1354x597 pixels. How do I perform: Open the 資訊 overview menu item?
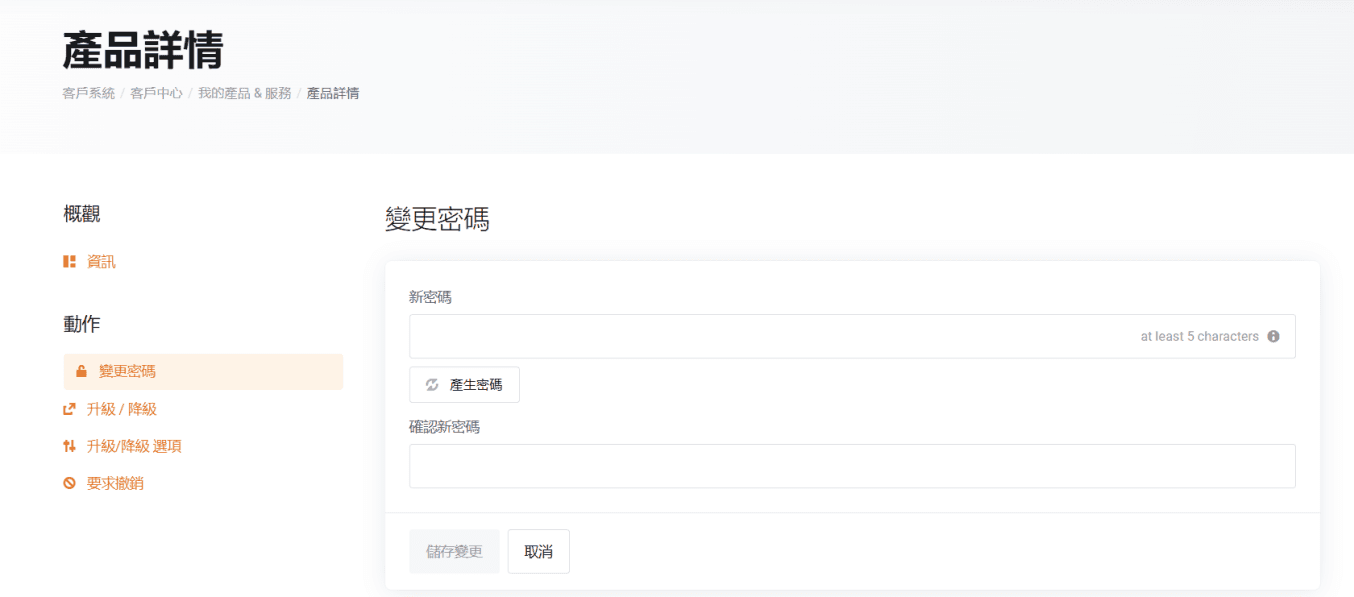point(101,262)
